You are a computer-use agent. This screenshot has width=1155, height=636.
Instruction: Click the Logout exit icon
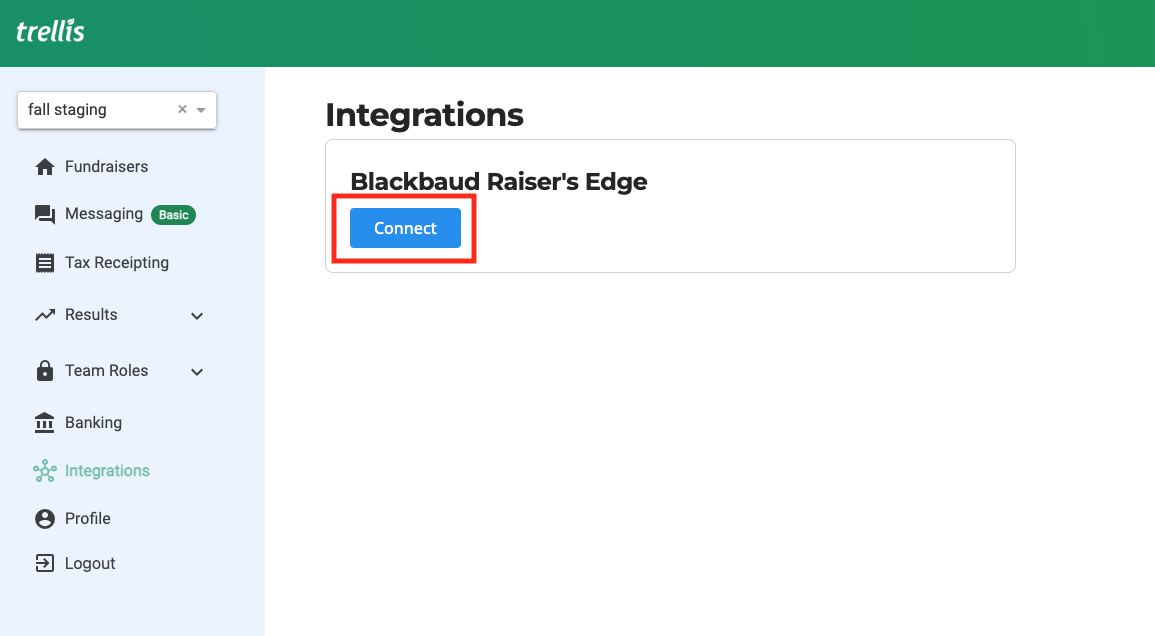pos(46,563)
